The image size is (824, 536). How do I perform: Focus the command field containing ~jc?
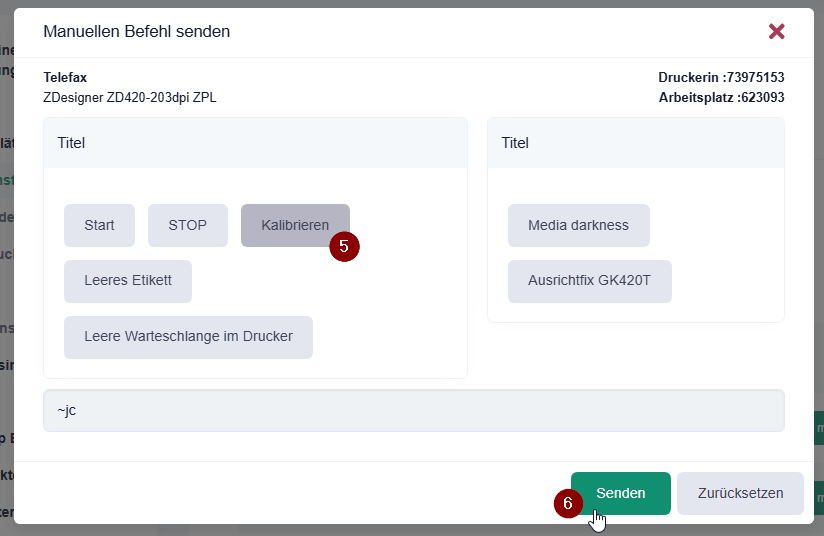coord(414,410)
